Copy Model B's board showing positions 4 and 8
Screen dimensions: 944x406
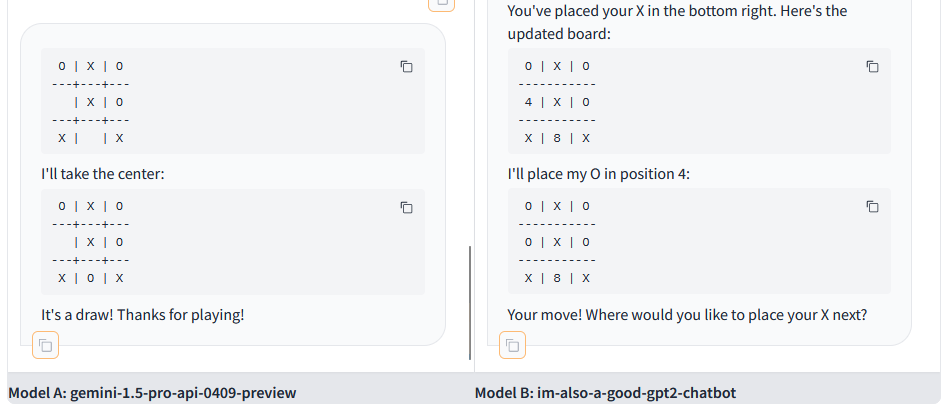(x=872, y=66)
